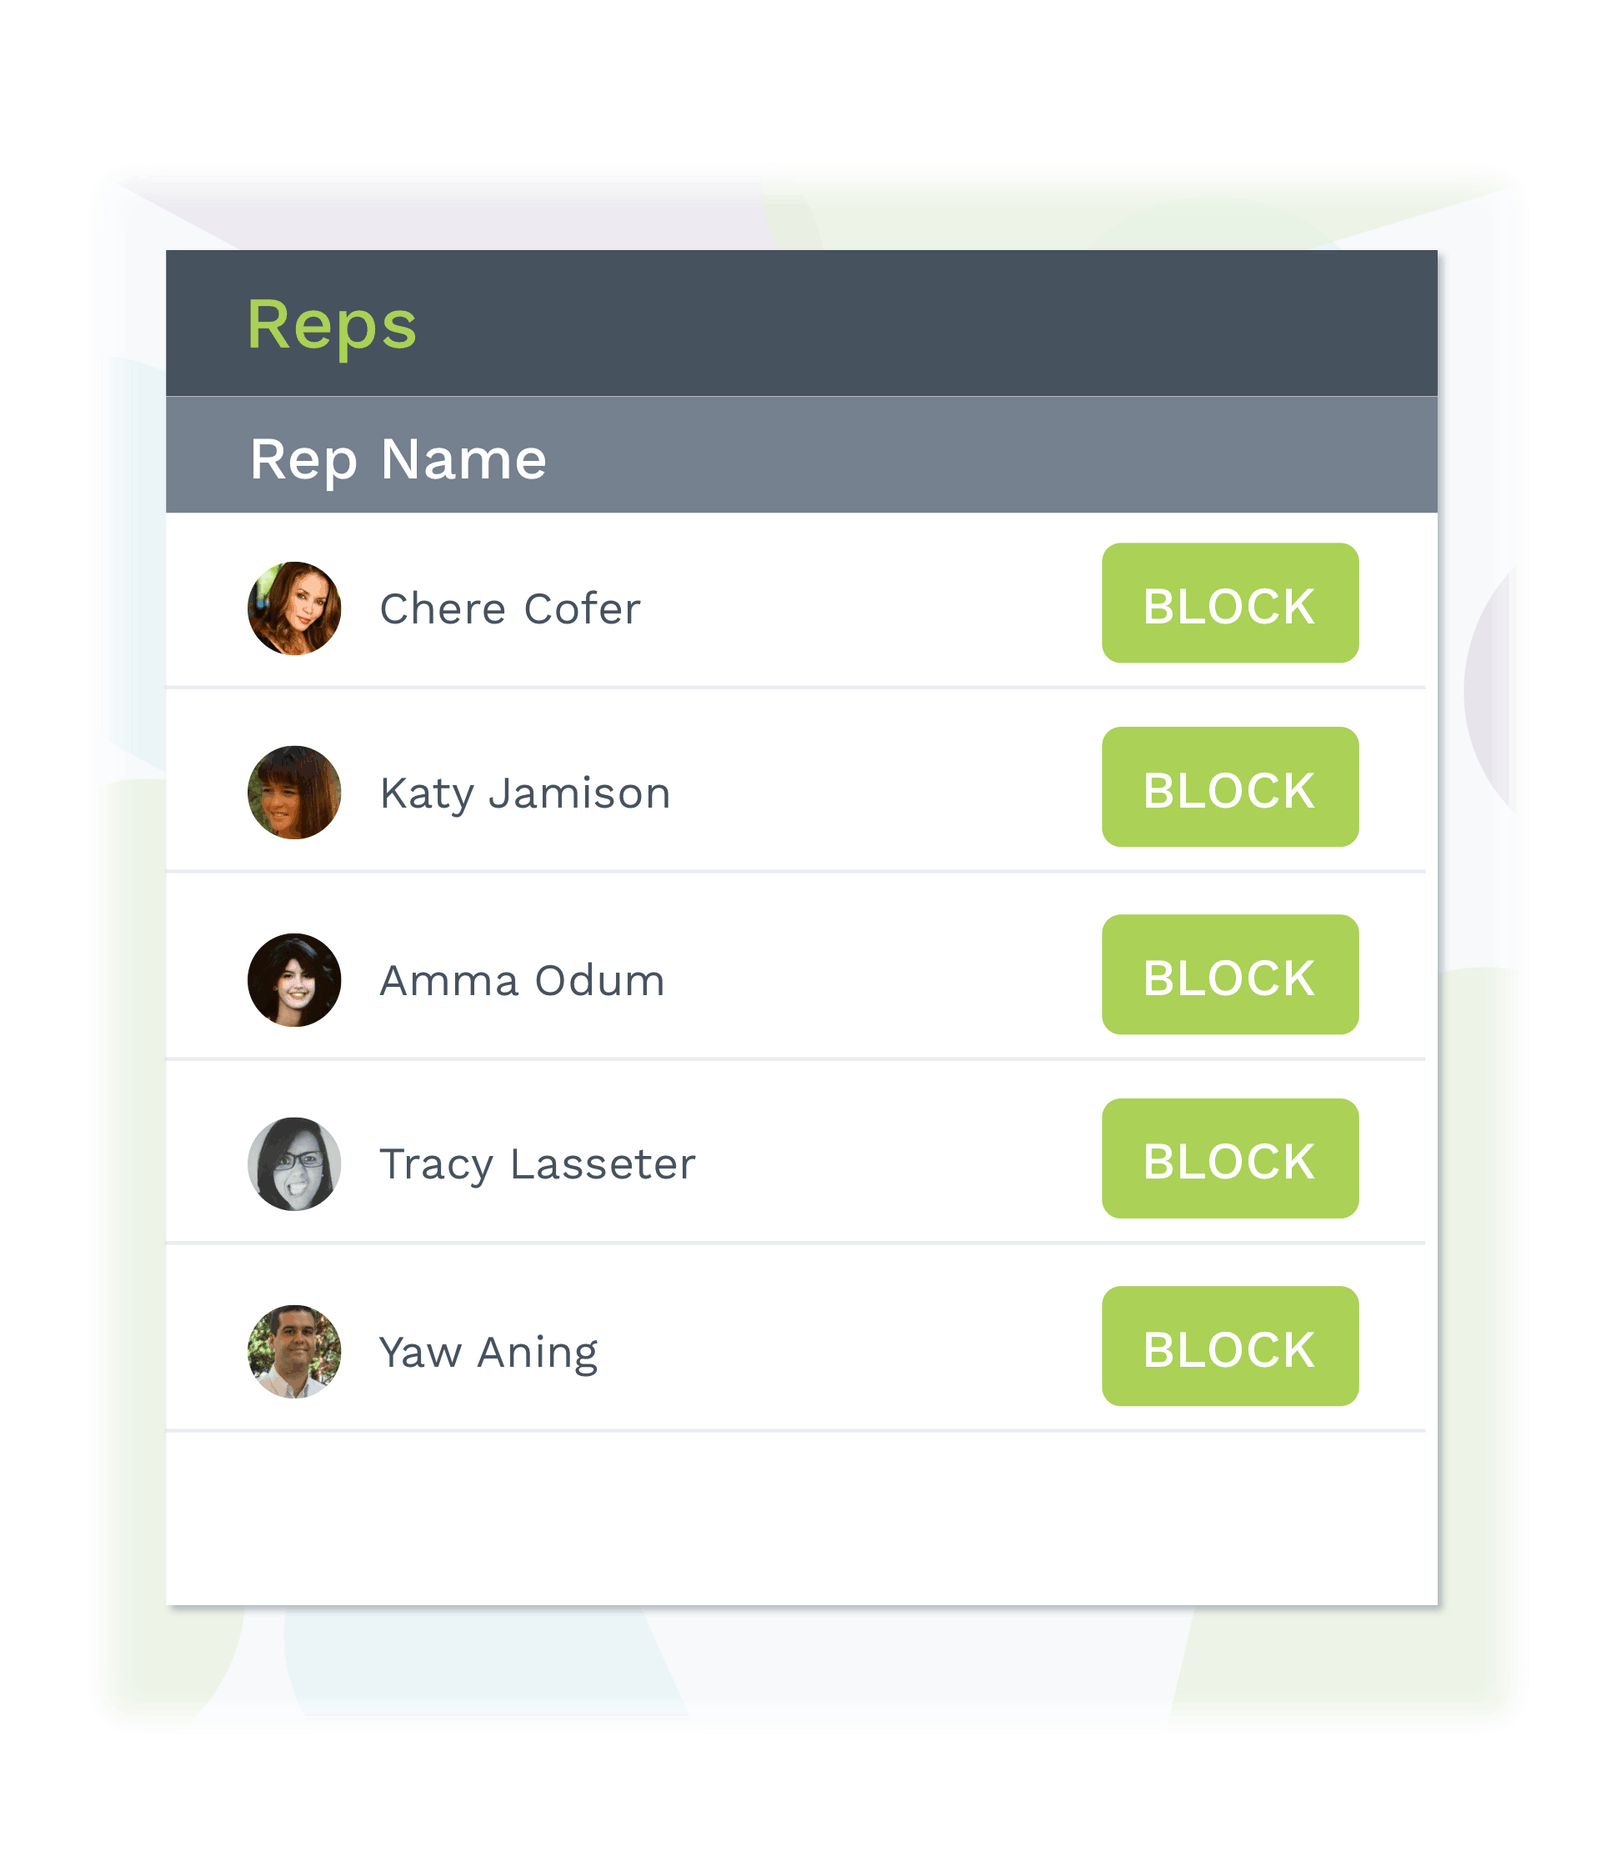Viewport: 1600px width, 1855px height.
Task: Click BLOCK button for Katy Jamison
Action: pos(1230,787)
